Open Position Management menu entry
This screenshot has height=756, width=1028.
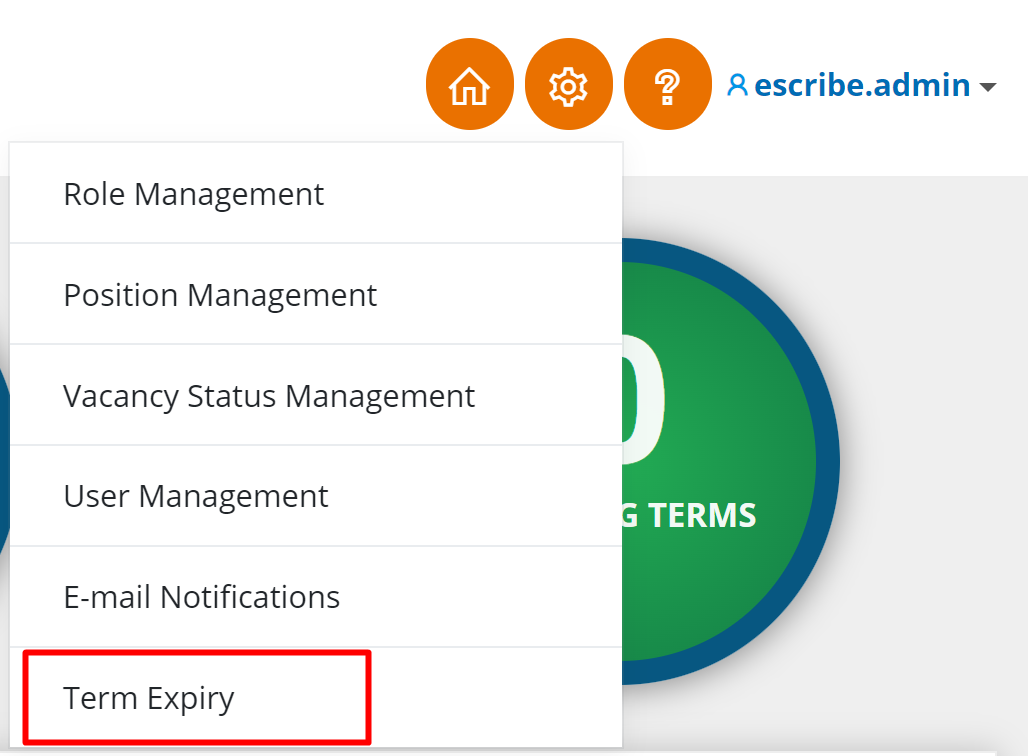(x=220, y=295)
